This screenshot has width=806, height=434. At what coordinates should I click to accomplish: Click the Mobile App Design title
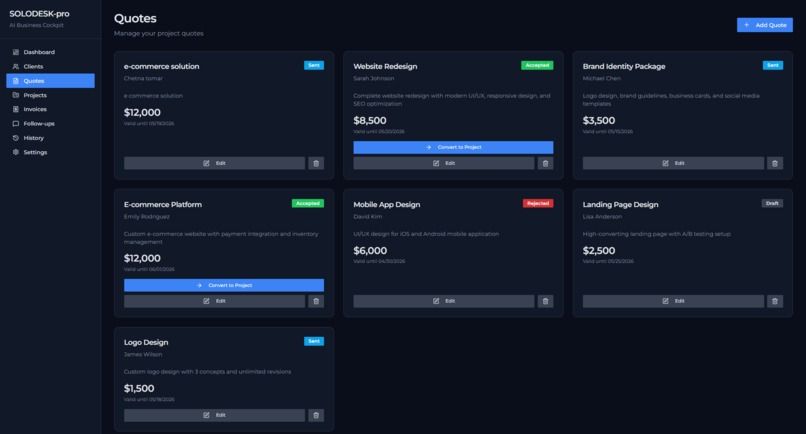coord(387,204)
